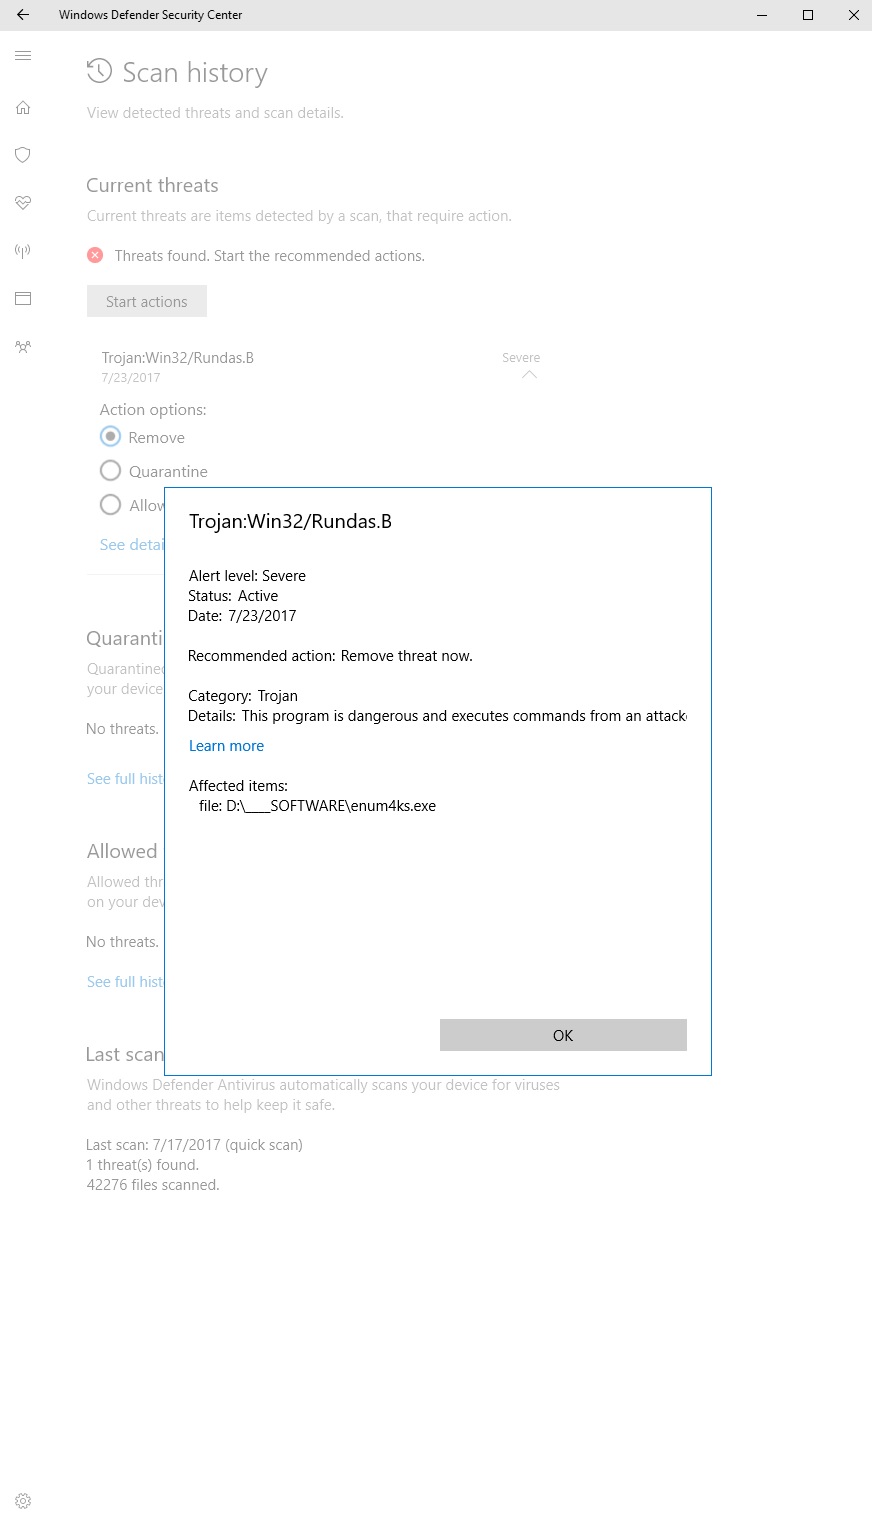This screenshot has height=1515, width=872.
Task: Collapse the Trojan:Win32/Rundas.B threat chevron
Action: click(530, 375)
